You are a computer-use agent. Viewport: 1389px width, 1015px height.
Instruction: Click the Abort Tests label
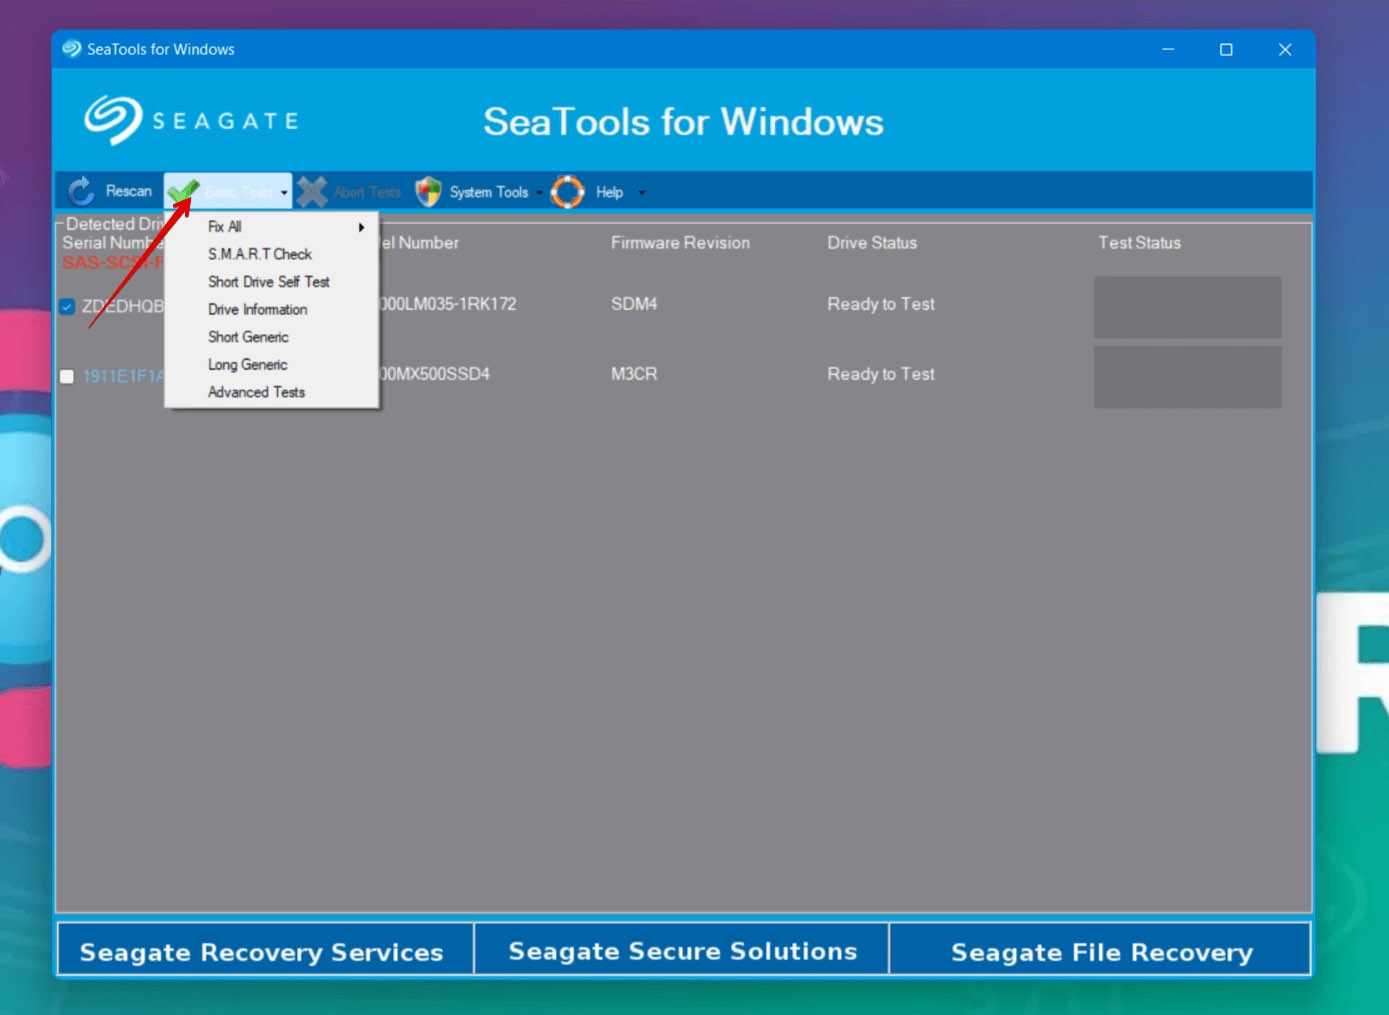click(367, 192)
